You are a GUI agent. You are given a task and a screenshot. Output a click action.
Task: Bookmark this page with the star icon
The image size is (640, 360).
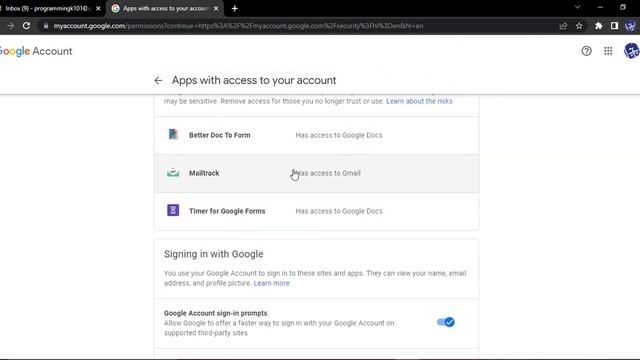pyautogui.click(x=579, y=26)
